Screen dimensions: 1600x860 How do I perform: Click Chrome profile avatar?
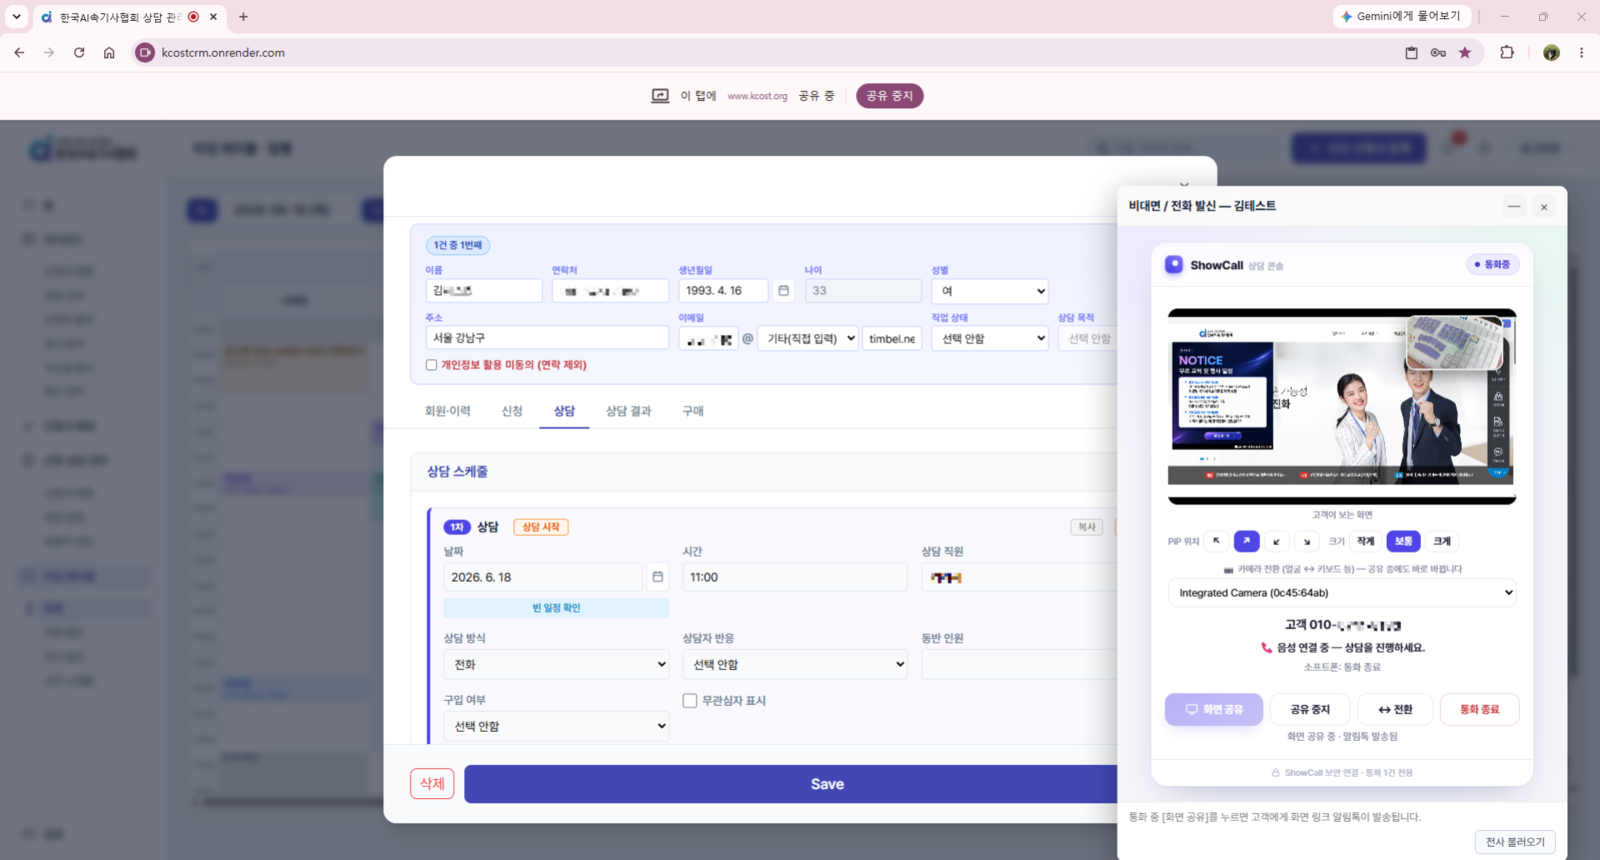click(x=1551, y=53)
